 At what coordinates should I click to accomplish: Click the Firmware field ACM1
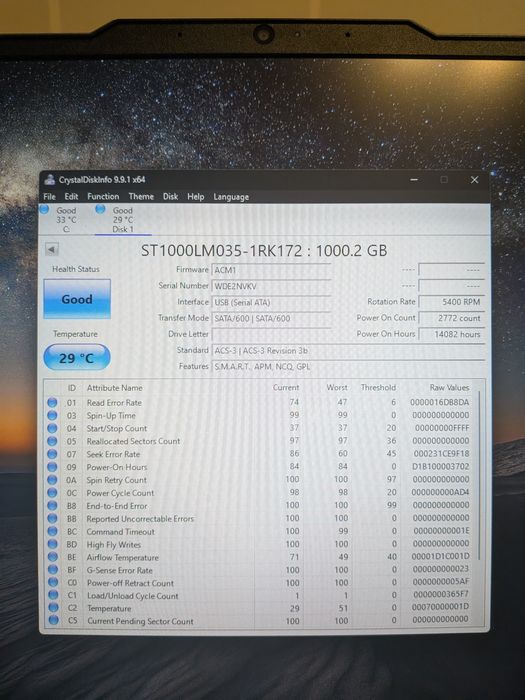click(271, 270)
